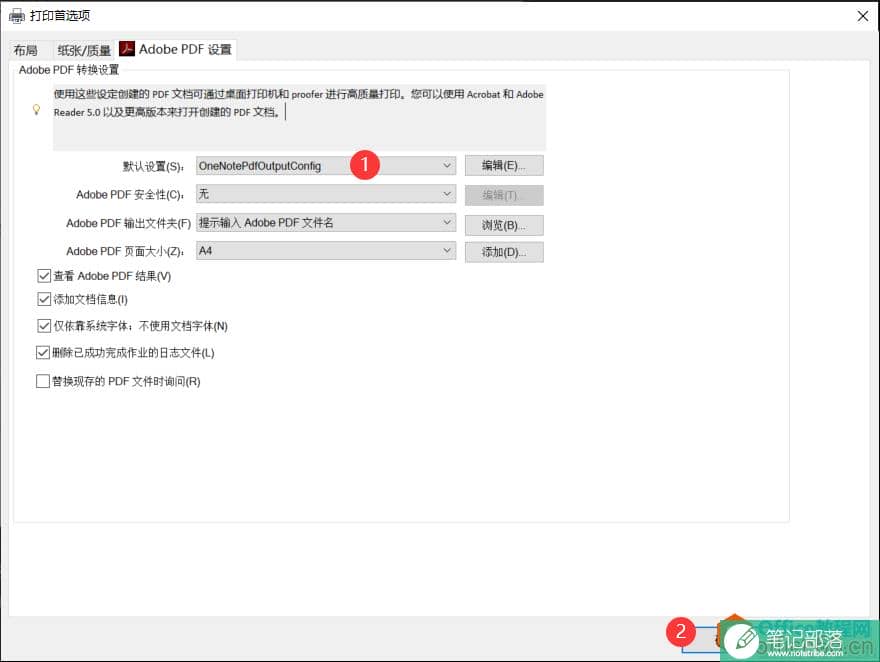Click the 默认设置(S) label

click(x=153, y=167)
